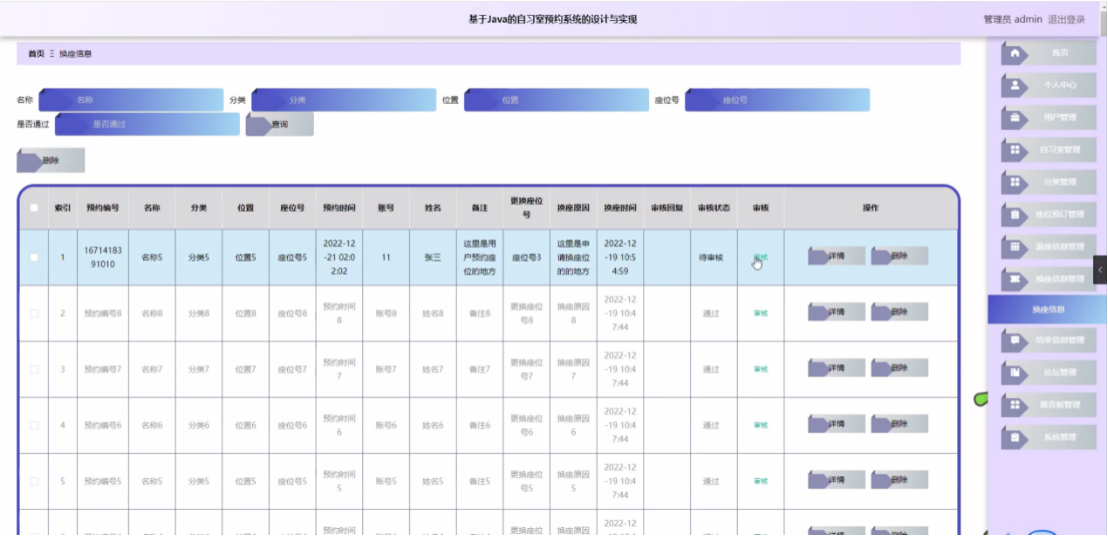The width and height of the screenshot is (1108, 536).
Task: Click the 换座时间 column header
Action: coord(620,208)
